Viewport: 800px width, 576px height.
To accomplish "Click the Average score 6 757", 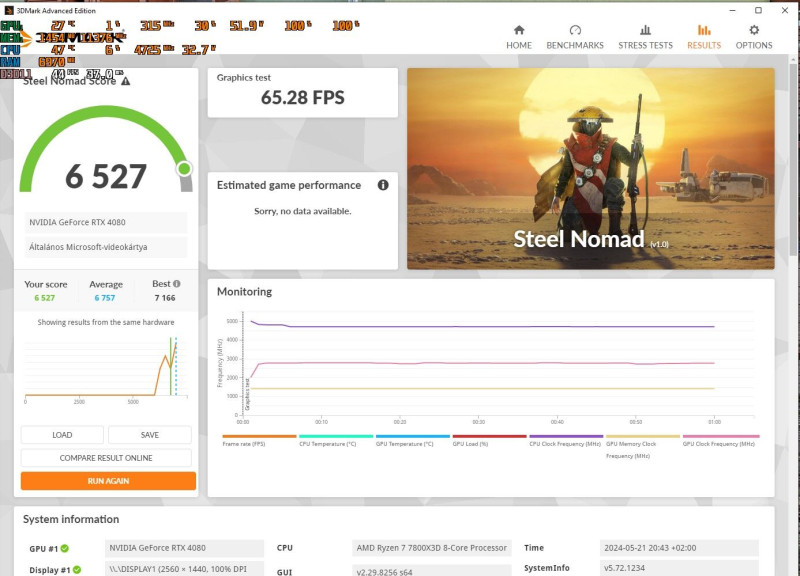I will pos(105,298).
